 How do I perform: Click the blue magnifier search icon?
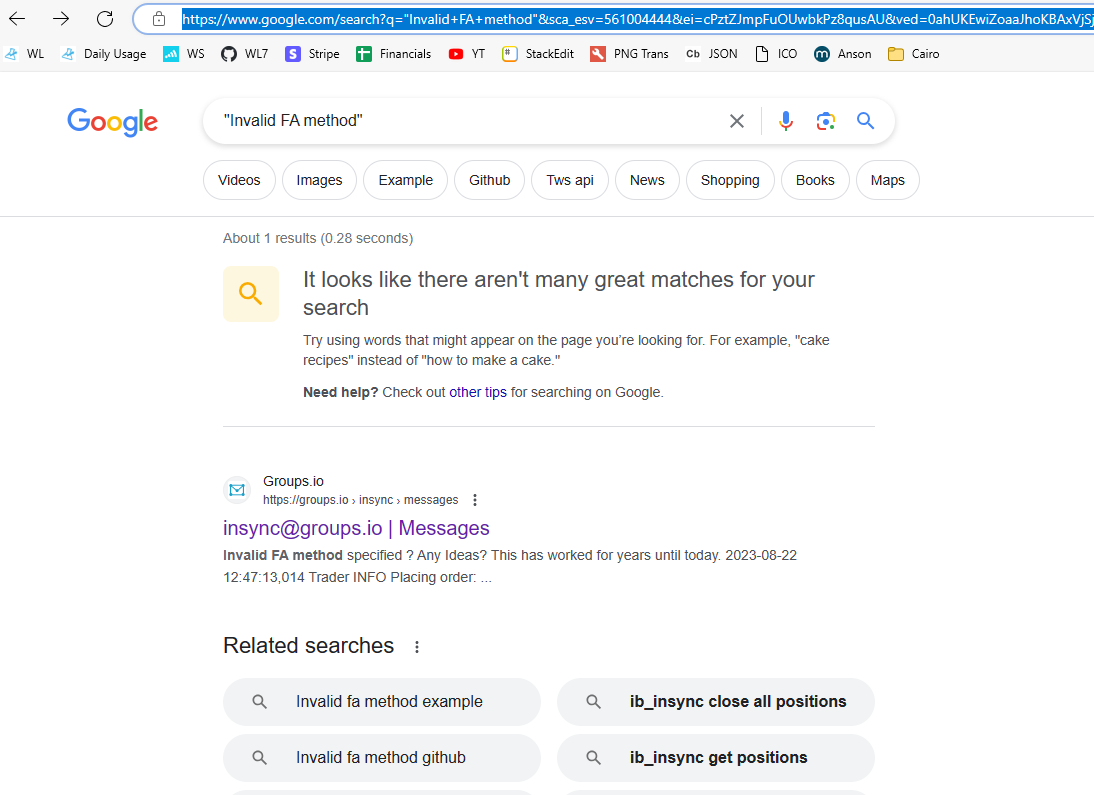tap(866, 121)
